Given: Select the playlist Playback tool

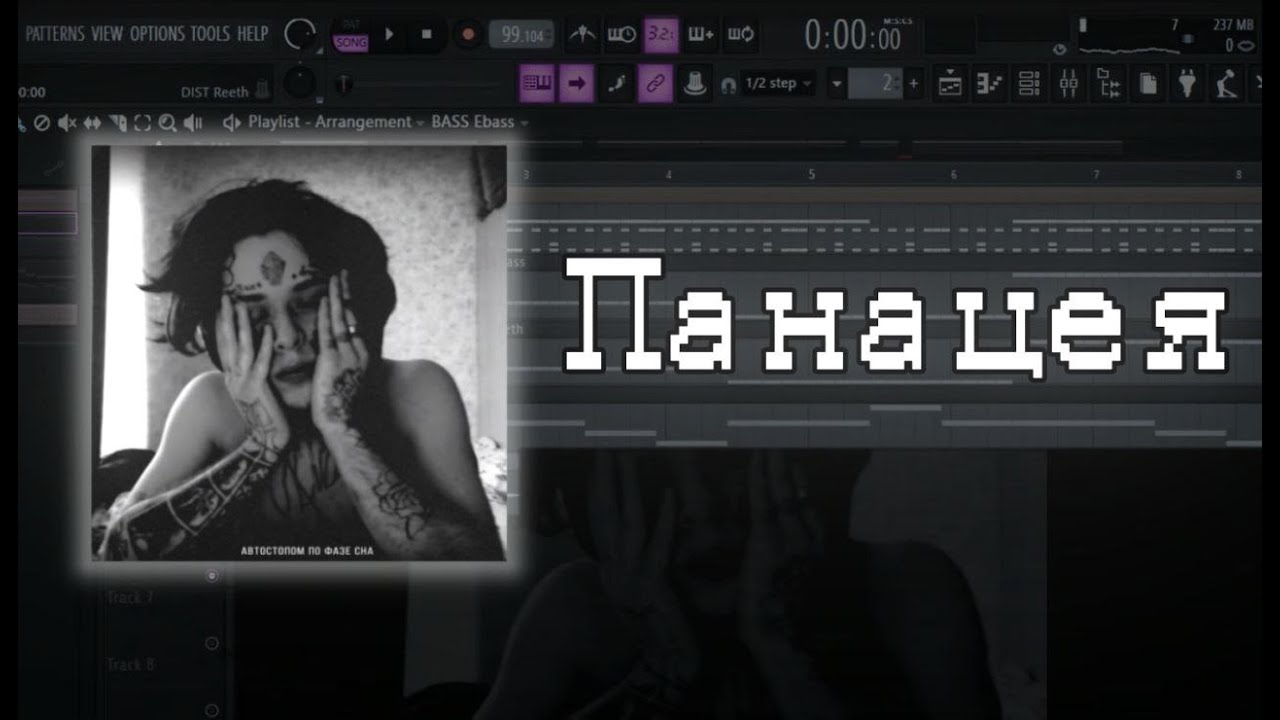Looking at the screenshot, I should pyautogui.click(x=193, y=123).
